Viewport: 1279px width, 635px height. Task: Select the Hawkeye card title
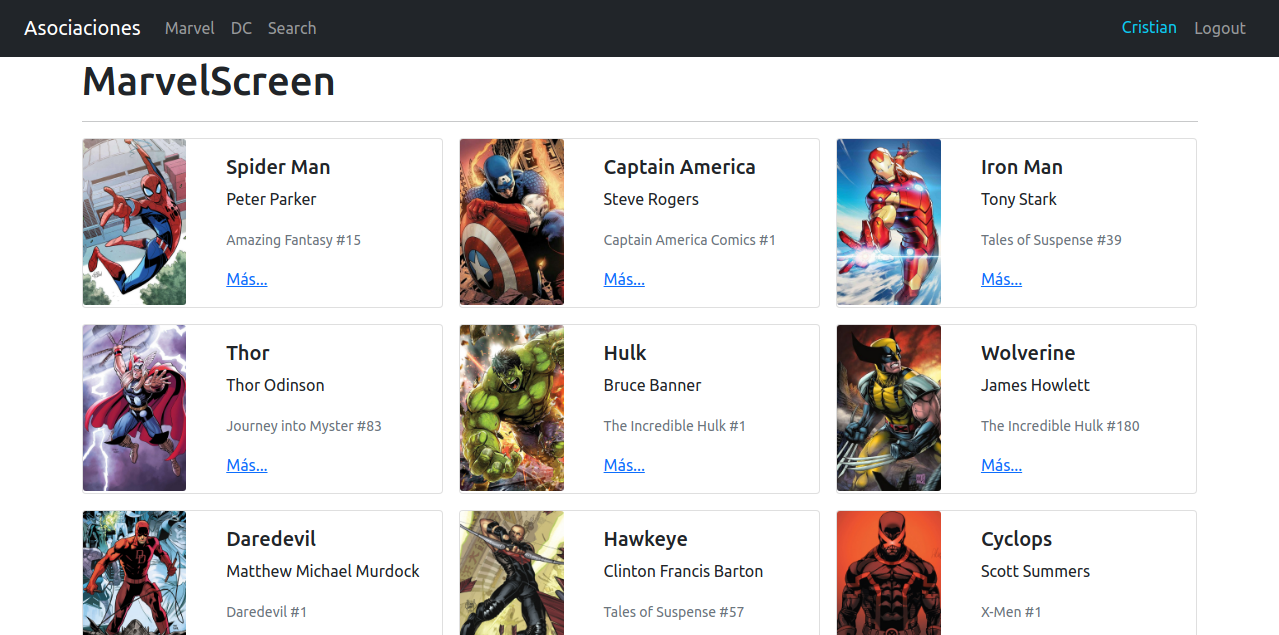[646, 539]
